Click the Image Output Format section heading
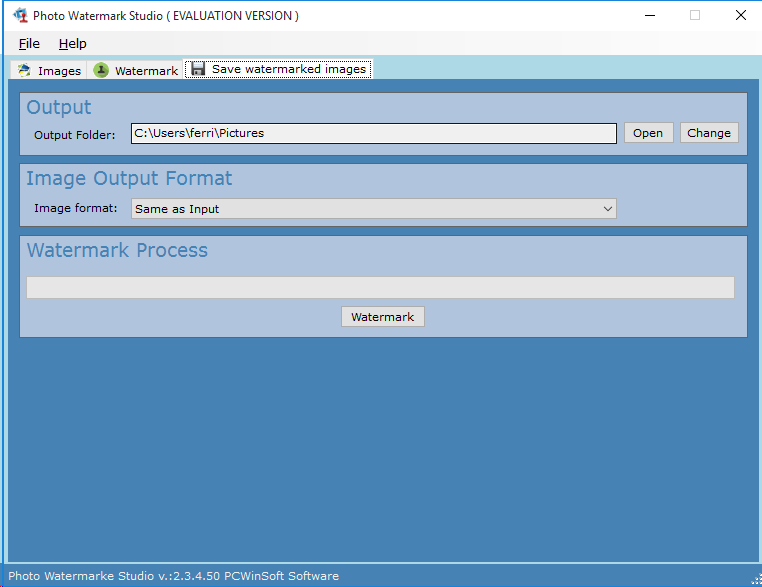 pos(129,179)
